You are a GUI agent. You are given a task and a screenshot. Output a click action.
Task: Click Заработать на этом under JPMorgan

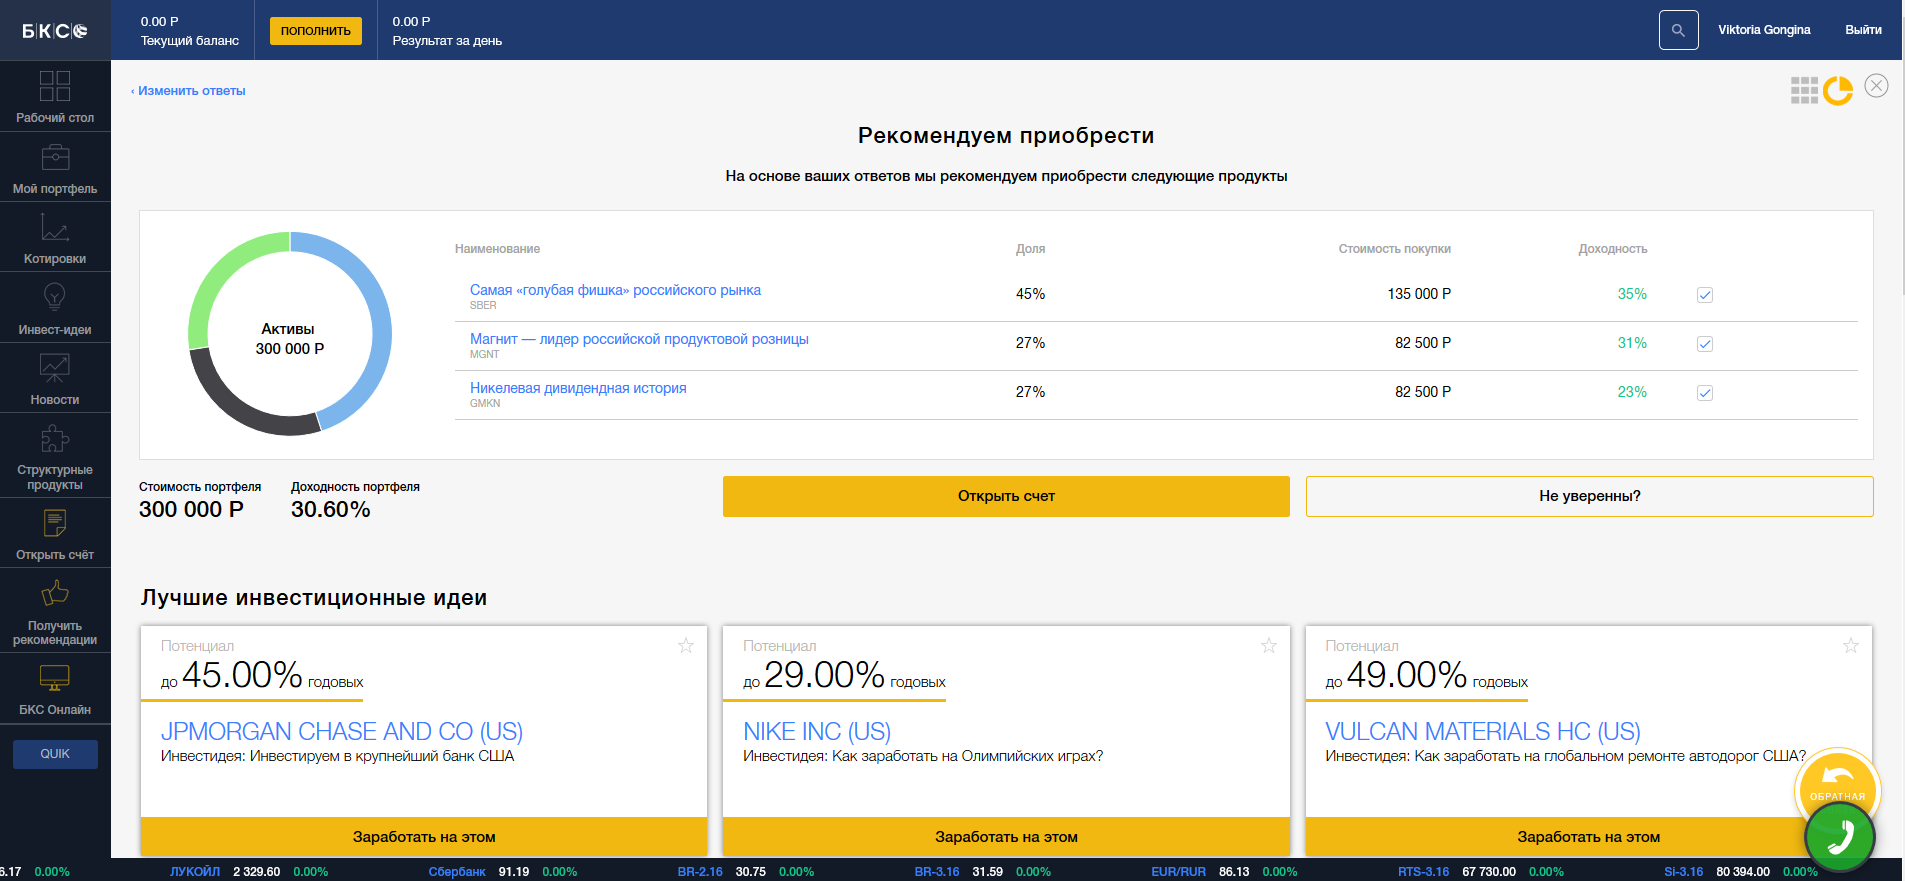tap(424, 837)
